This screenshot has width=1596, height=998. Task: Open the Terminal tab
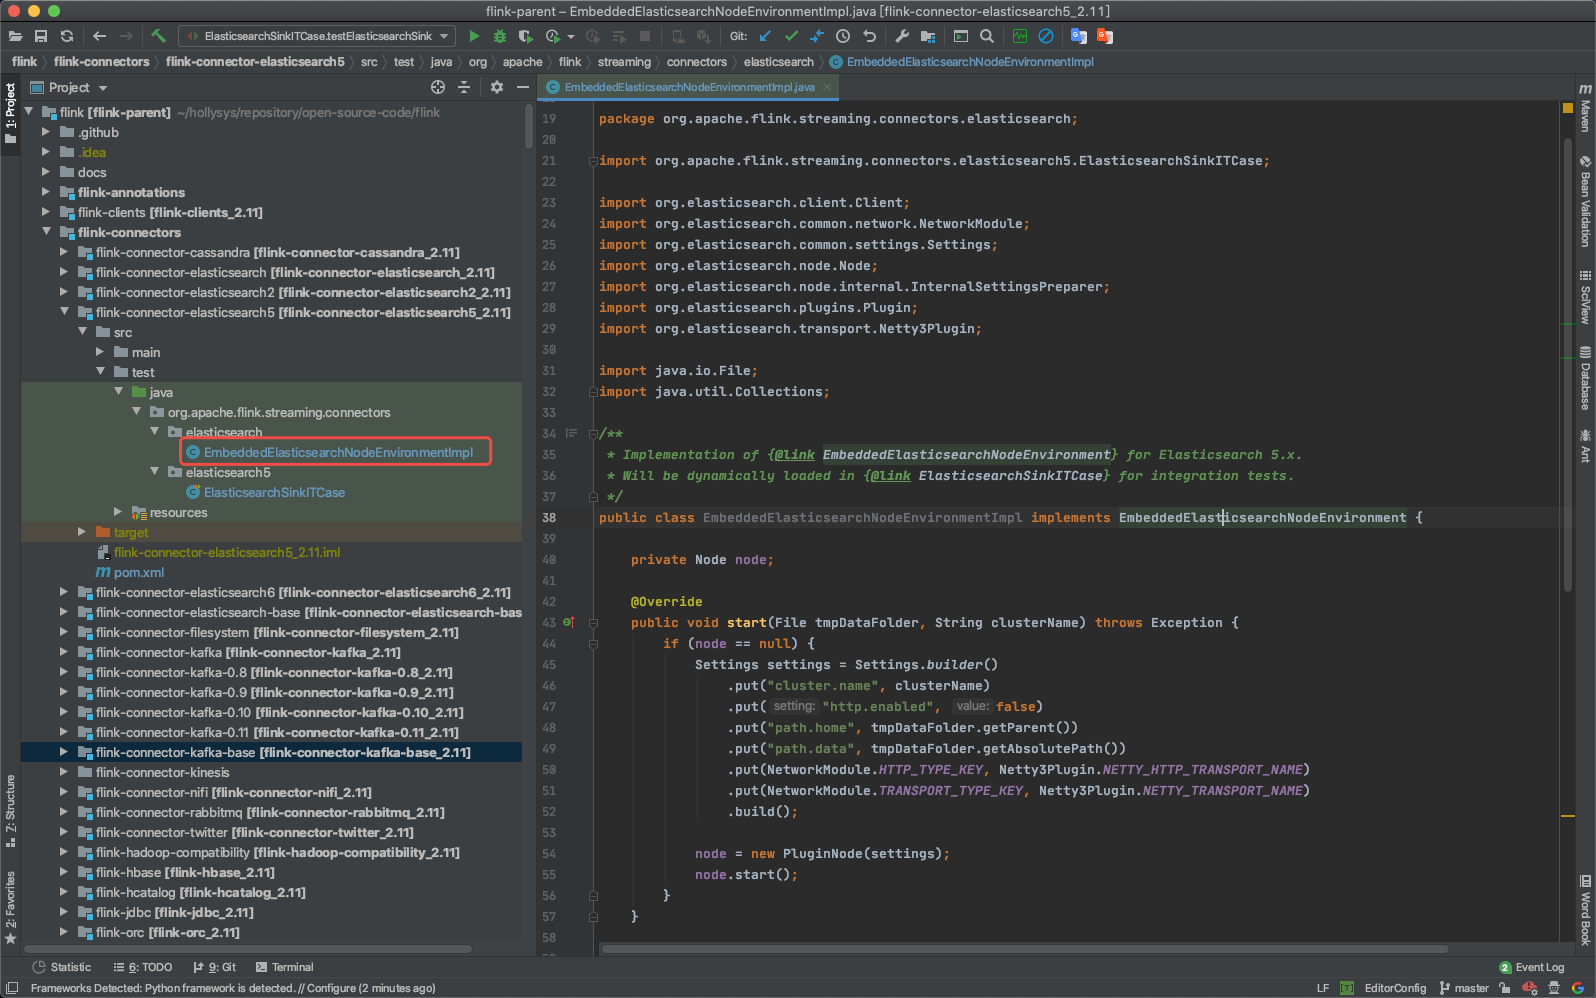pos(284,967)
